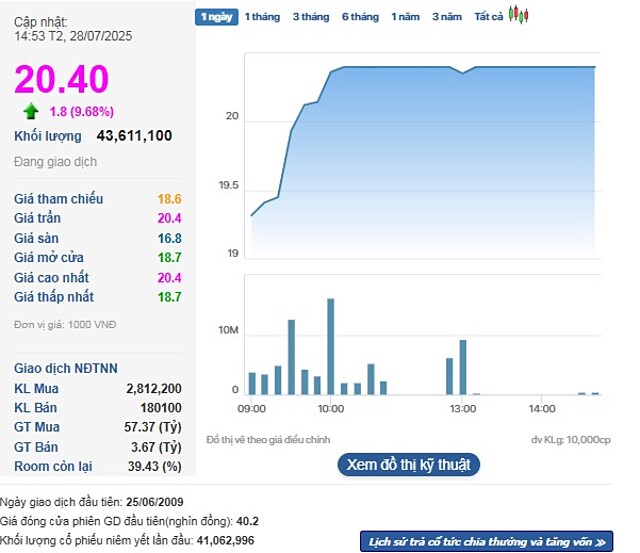Click the large 20.40 price value
Viewport: 640px width, 553px height.
pyautogui.click(x=61, y=79)
